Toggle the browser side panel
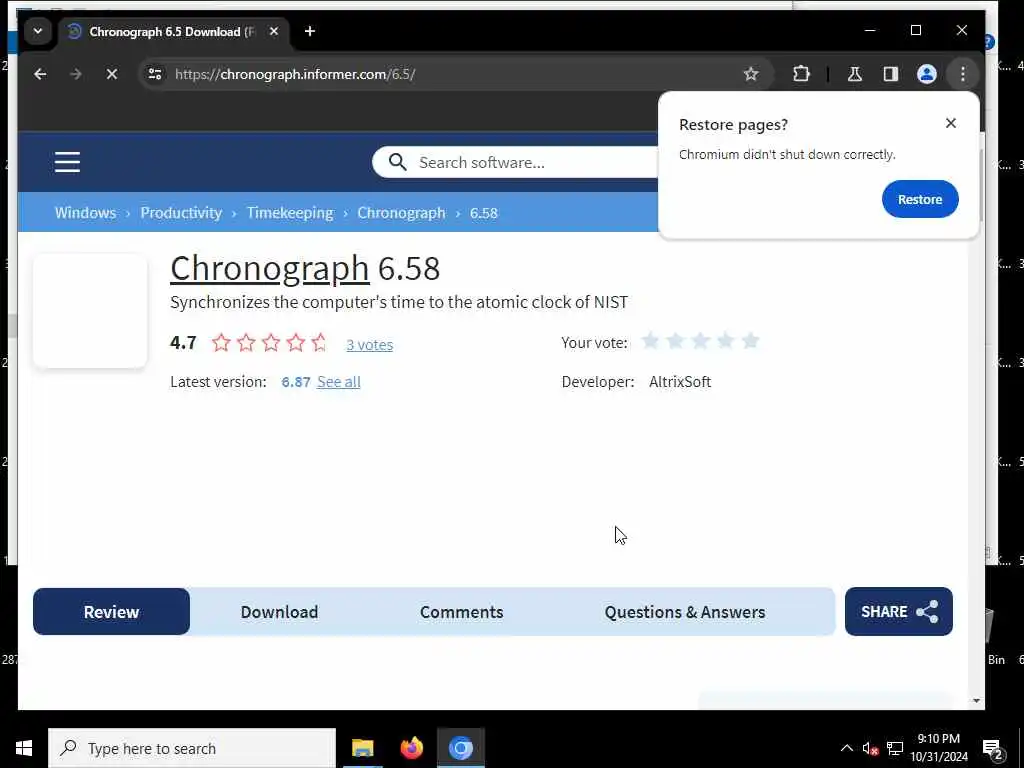 [891, 74]
